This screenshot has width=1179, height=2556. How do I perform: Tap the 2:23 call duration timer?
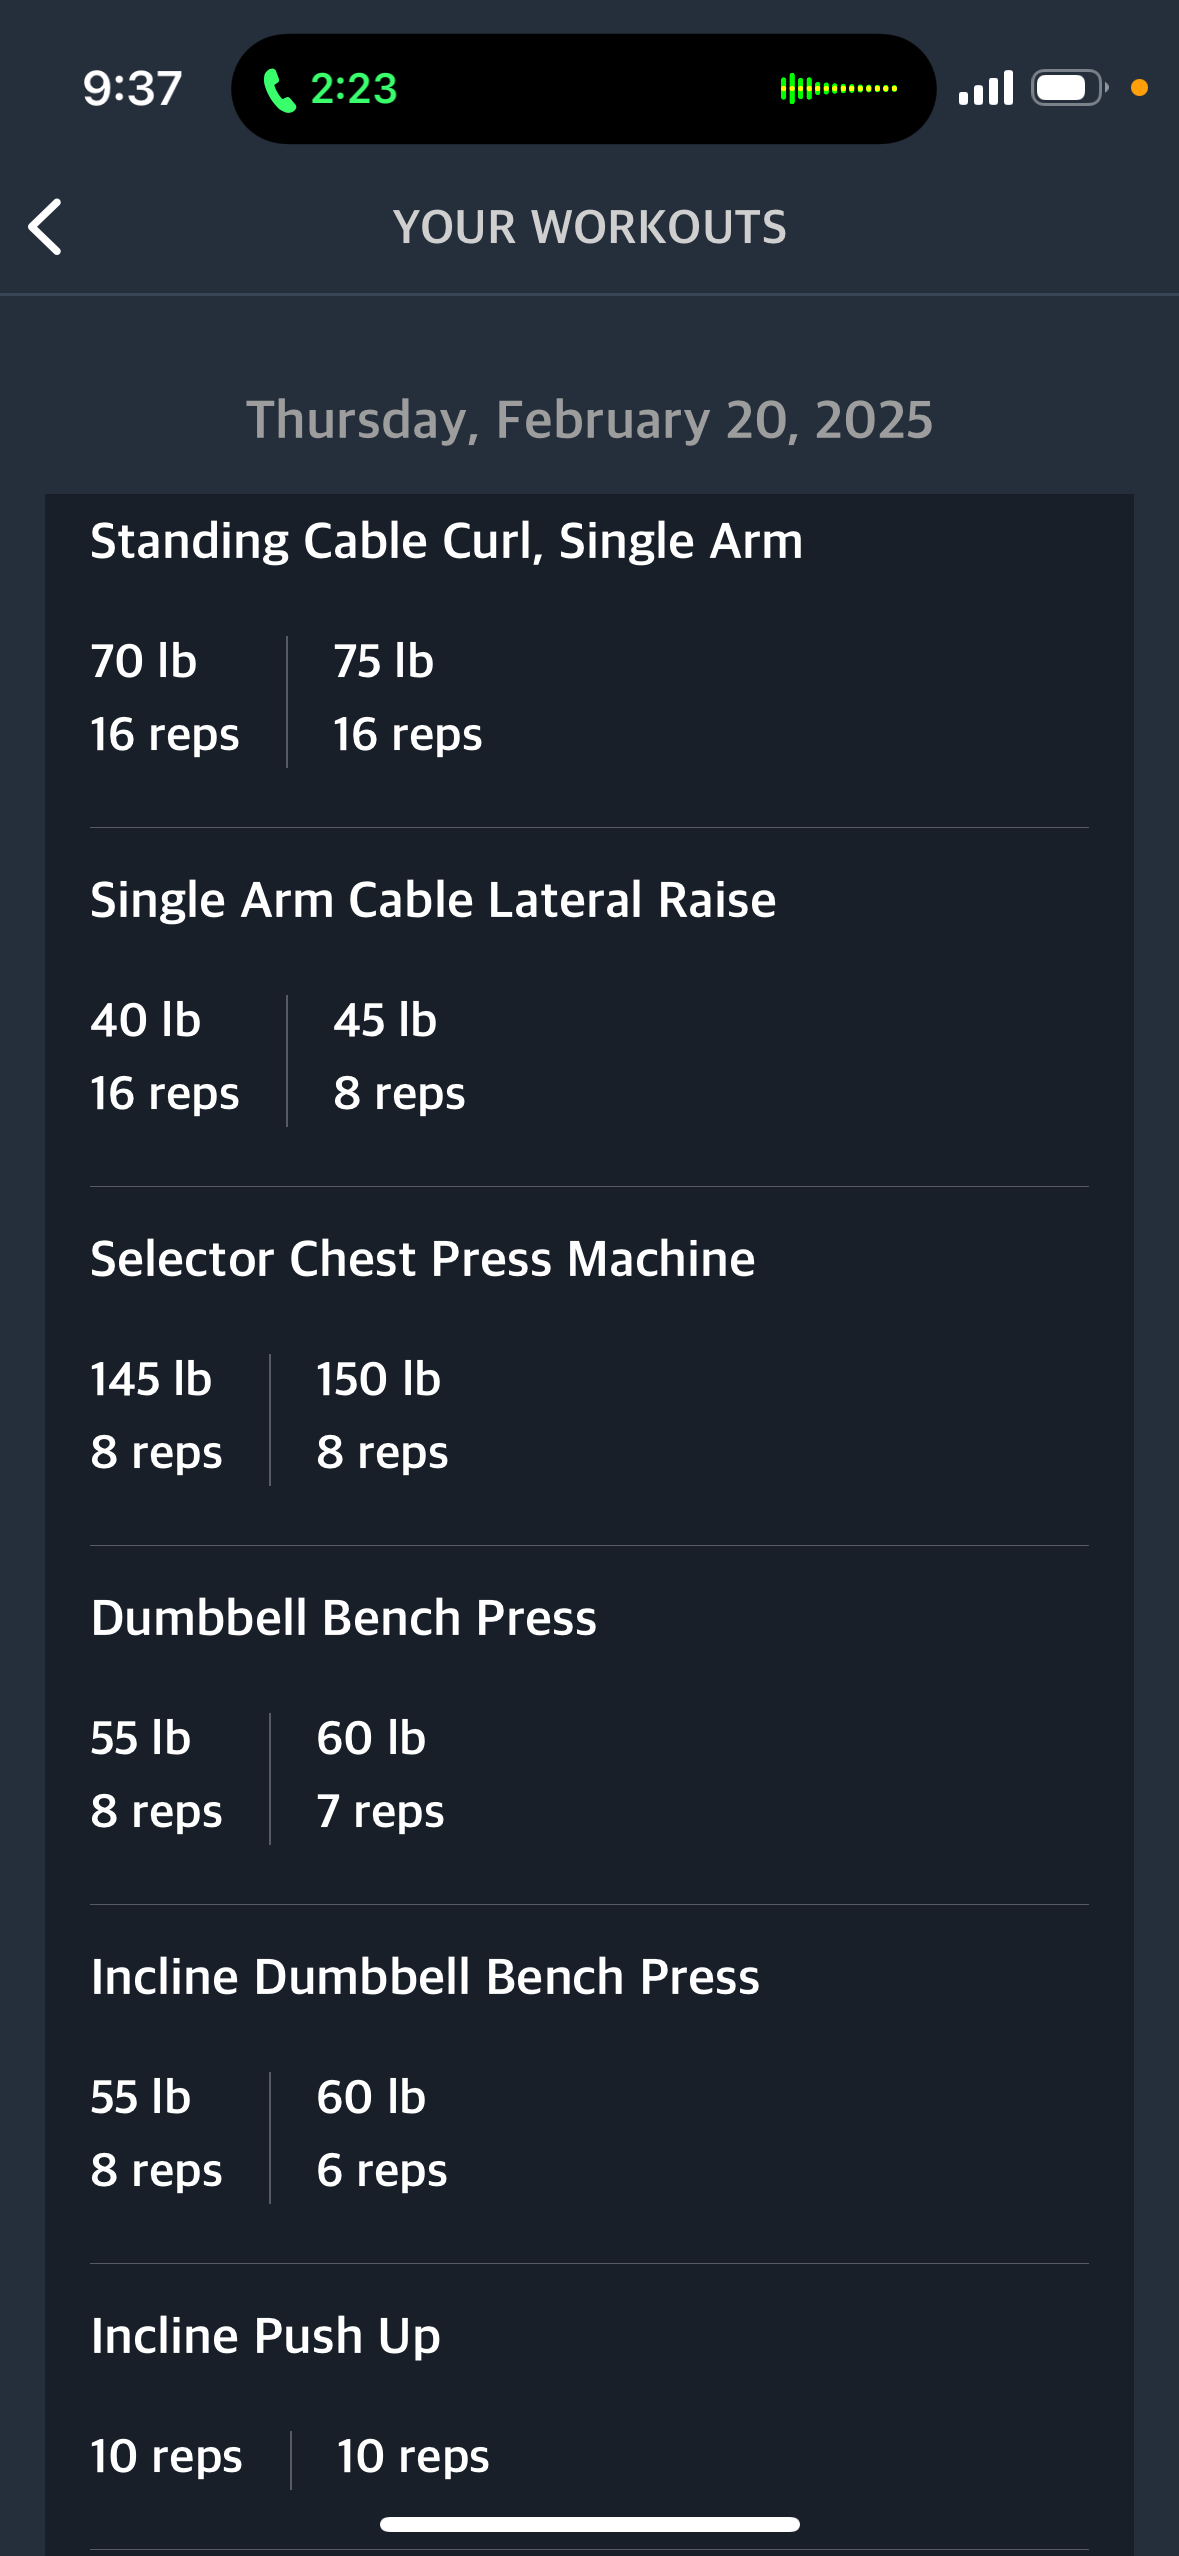click(x=354, y=89)
